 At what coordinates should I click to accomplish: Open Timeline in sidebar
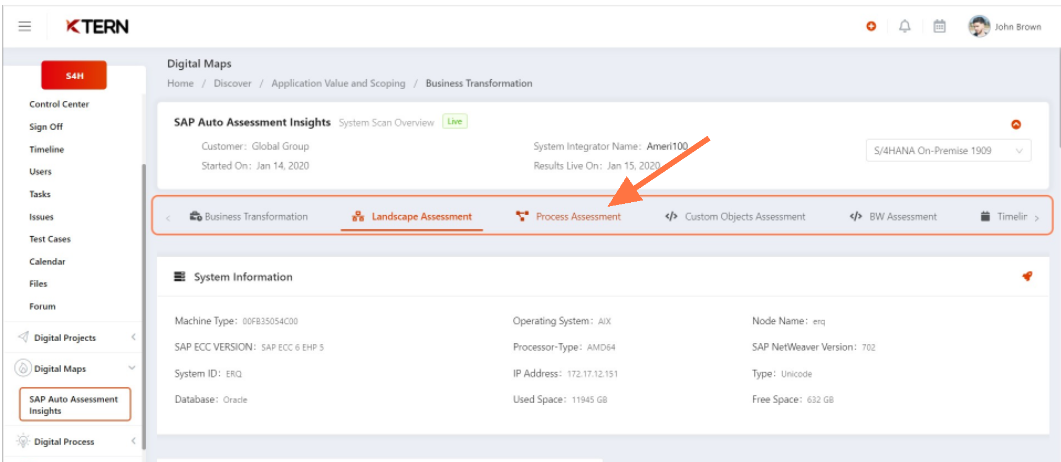47,149
